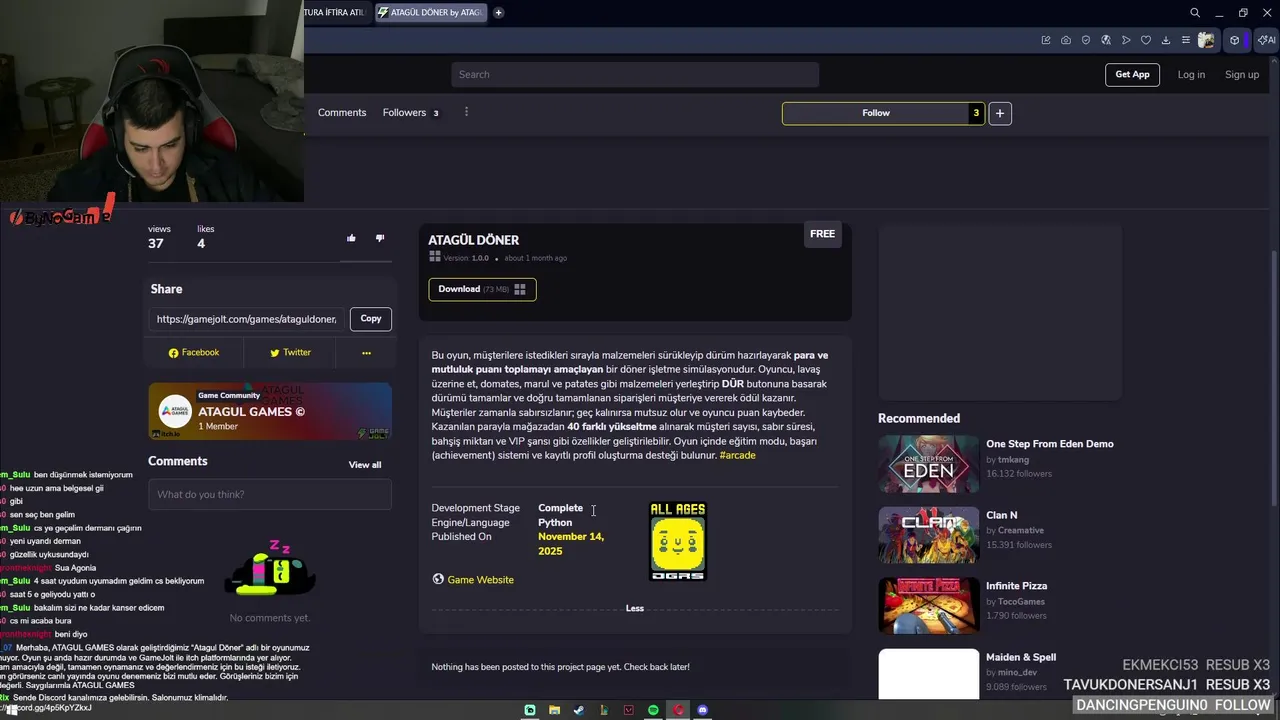The image size is (1280, 720).
Task: Click the Get App button
Action: click(x=1132, y=74)
